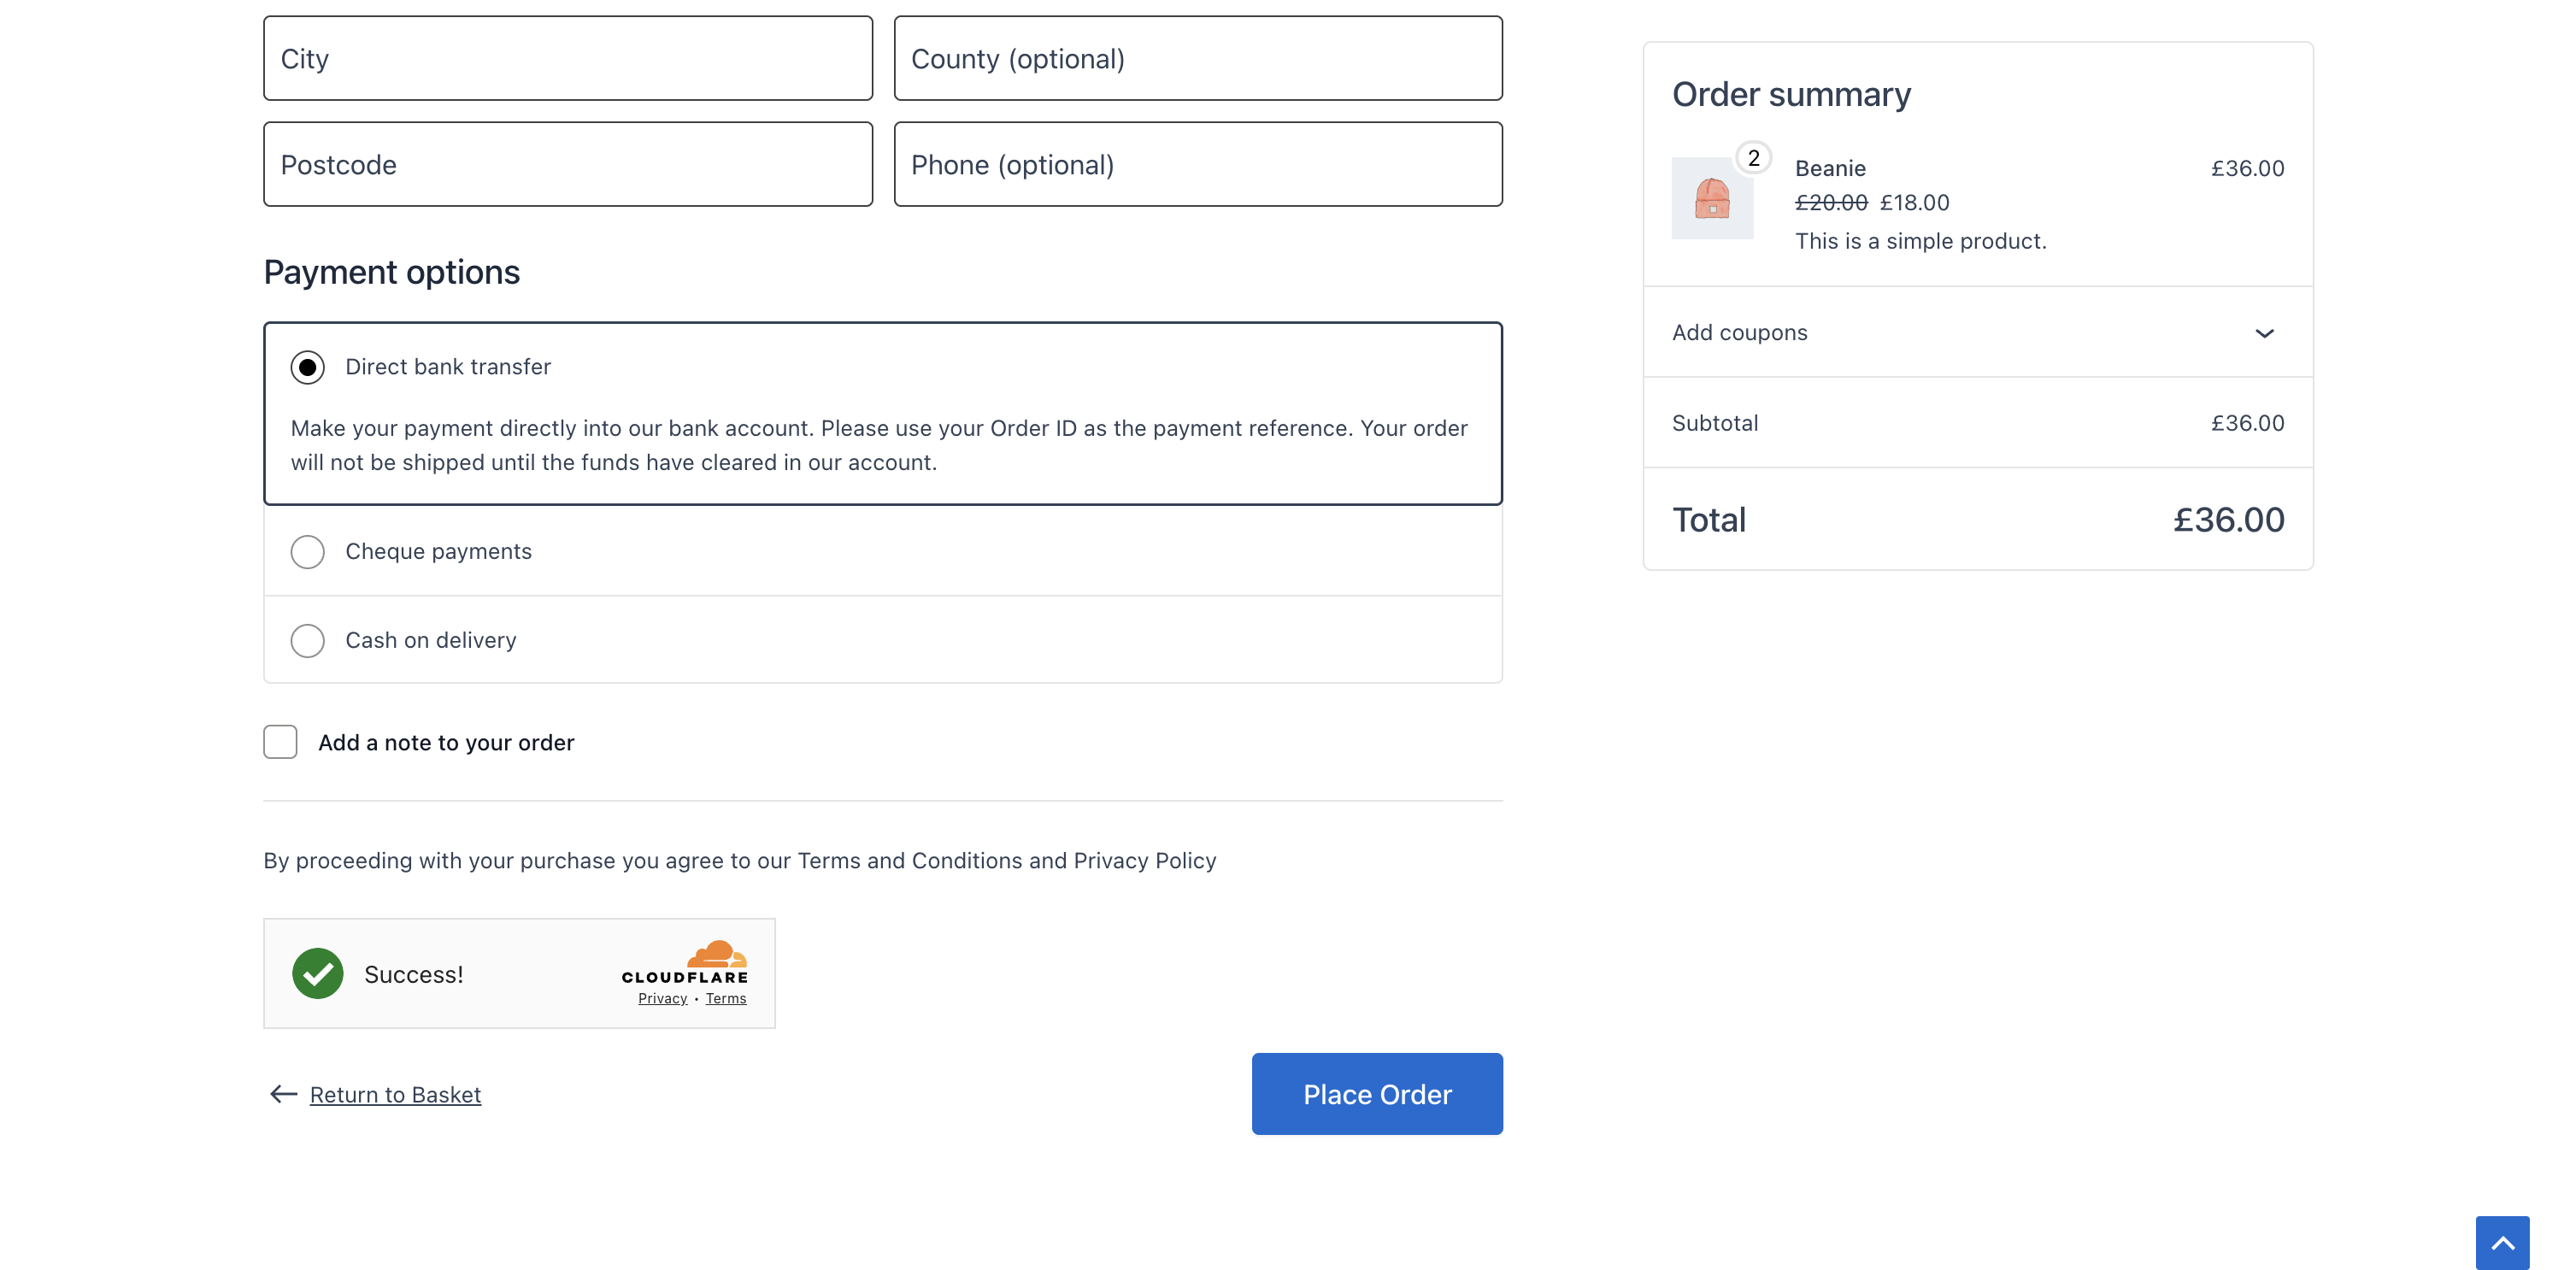Click the County (optional) field
Viewport: 2576px width, 1270px height.
(1197, 58)
